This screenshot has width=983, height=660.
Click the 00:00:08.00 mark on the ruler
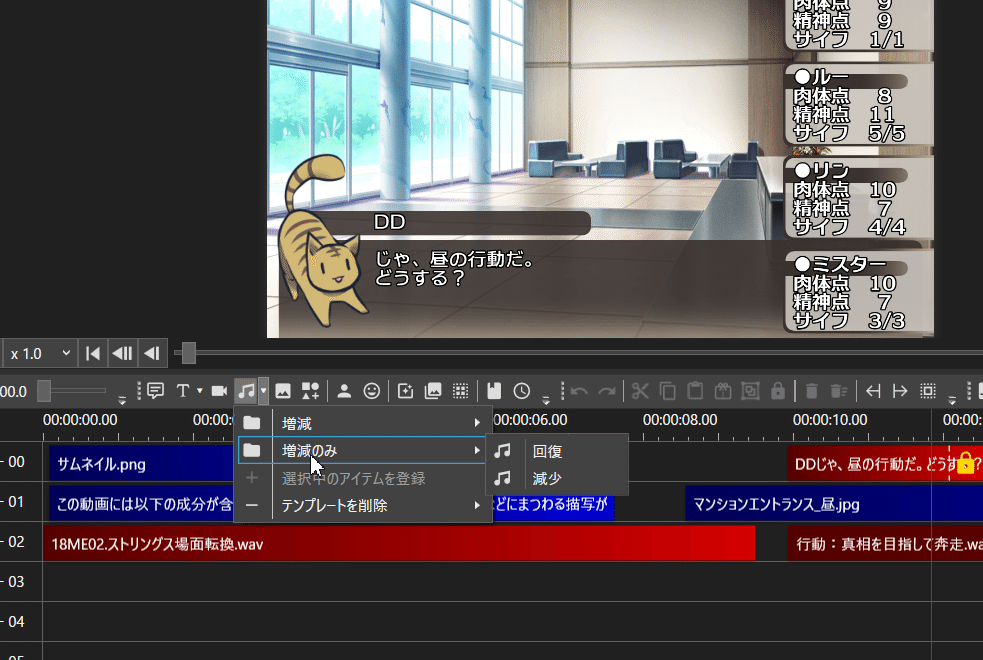pos(680,420)
